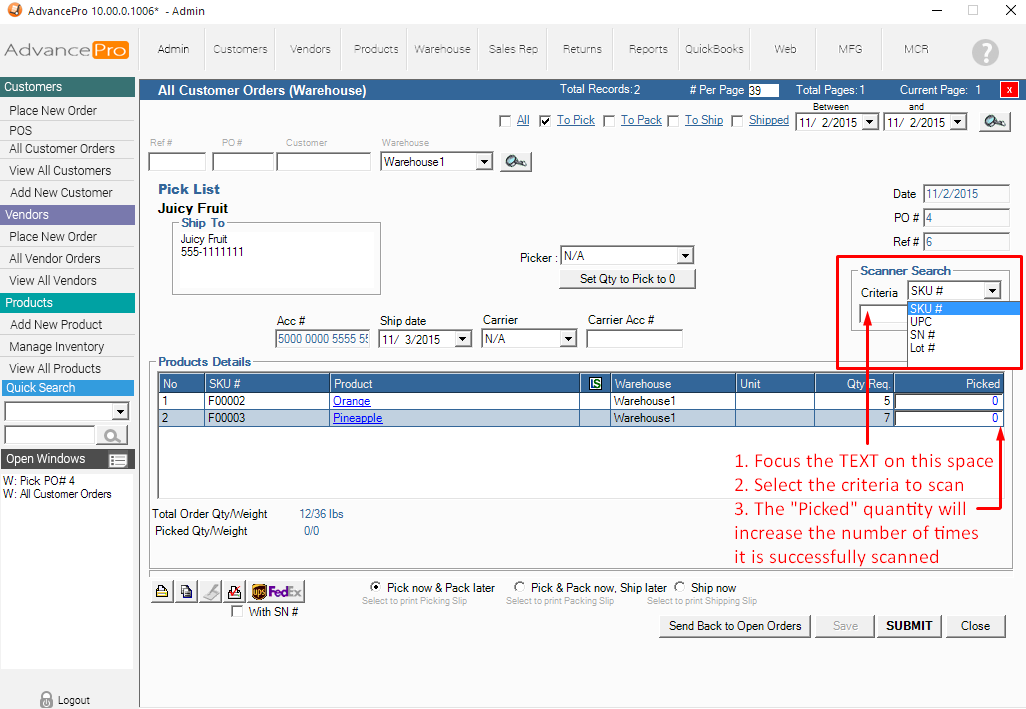Select the Ship now radio button
The image size is (1026, 709).
[680, 588]
